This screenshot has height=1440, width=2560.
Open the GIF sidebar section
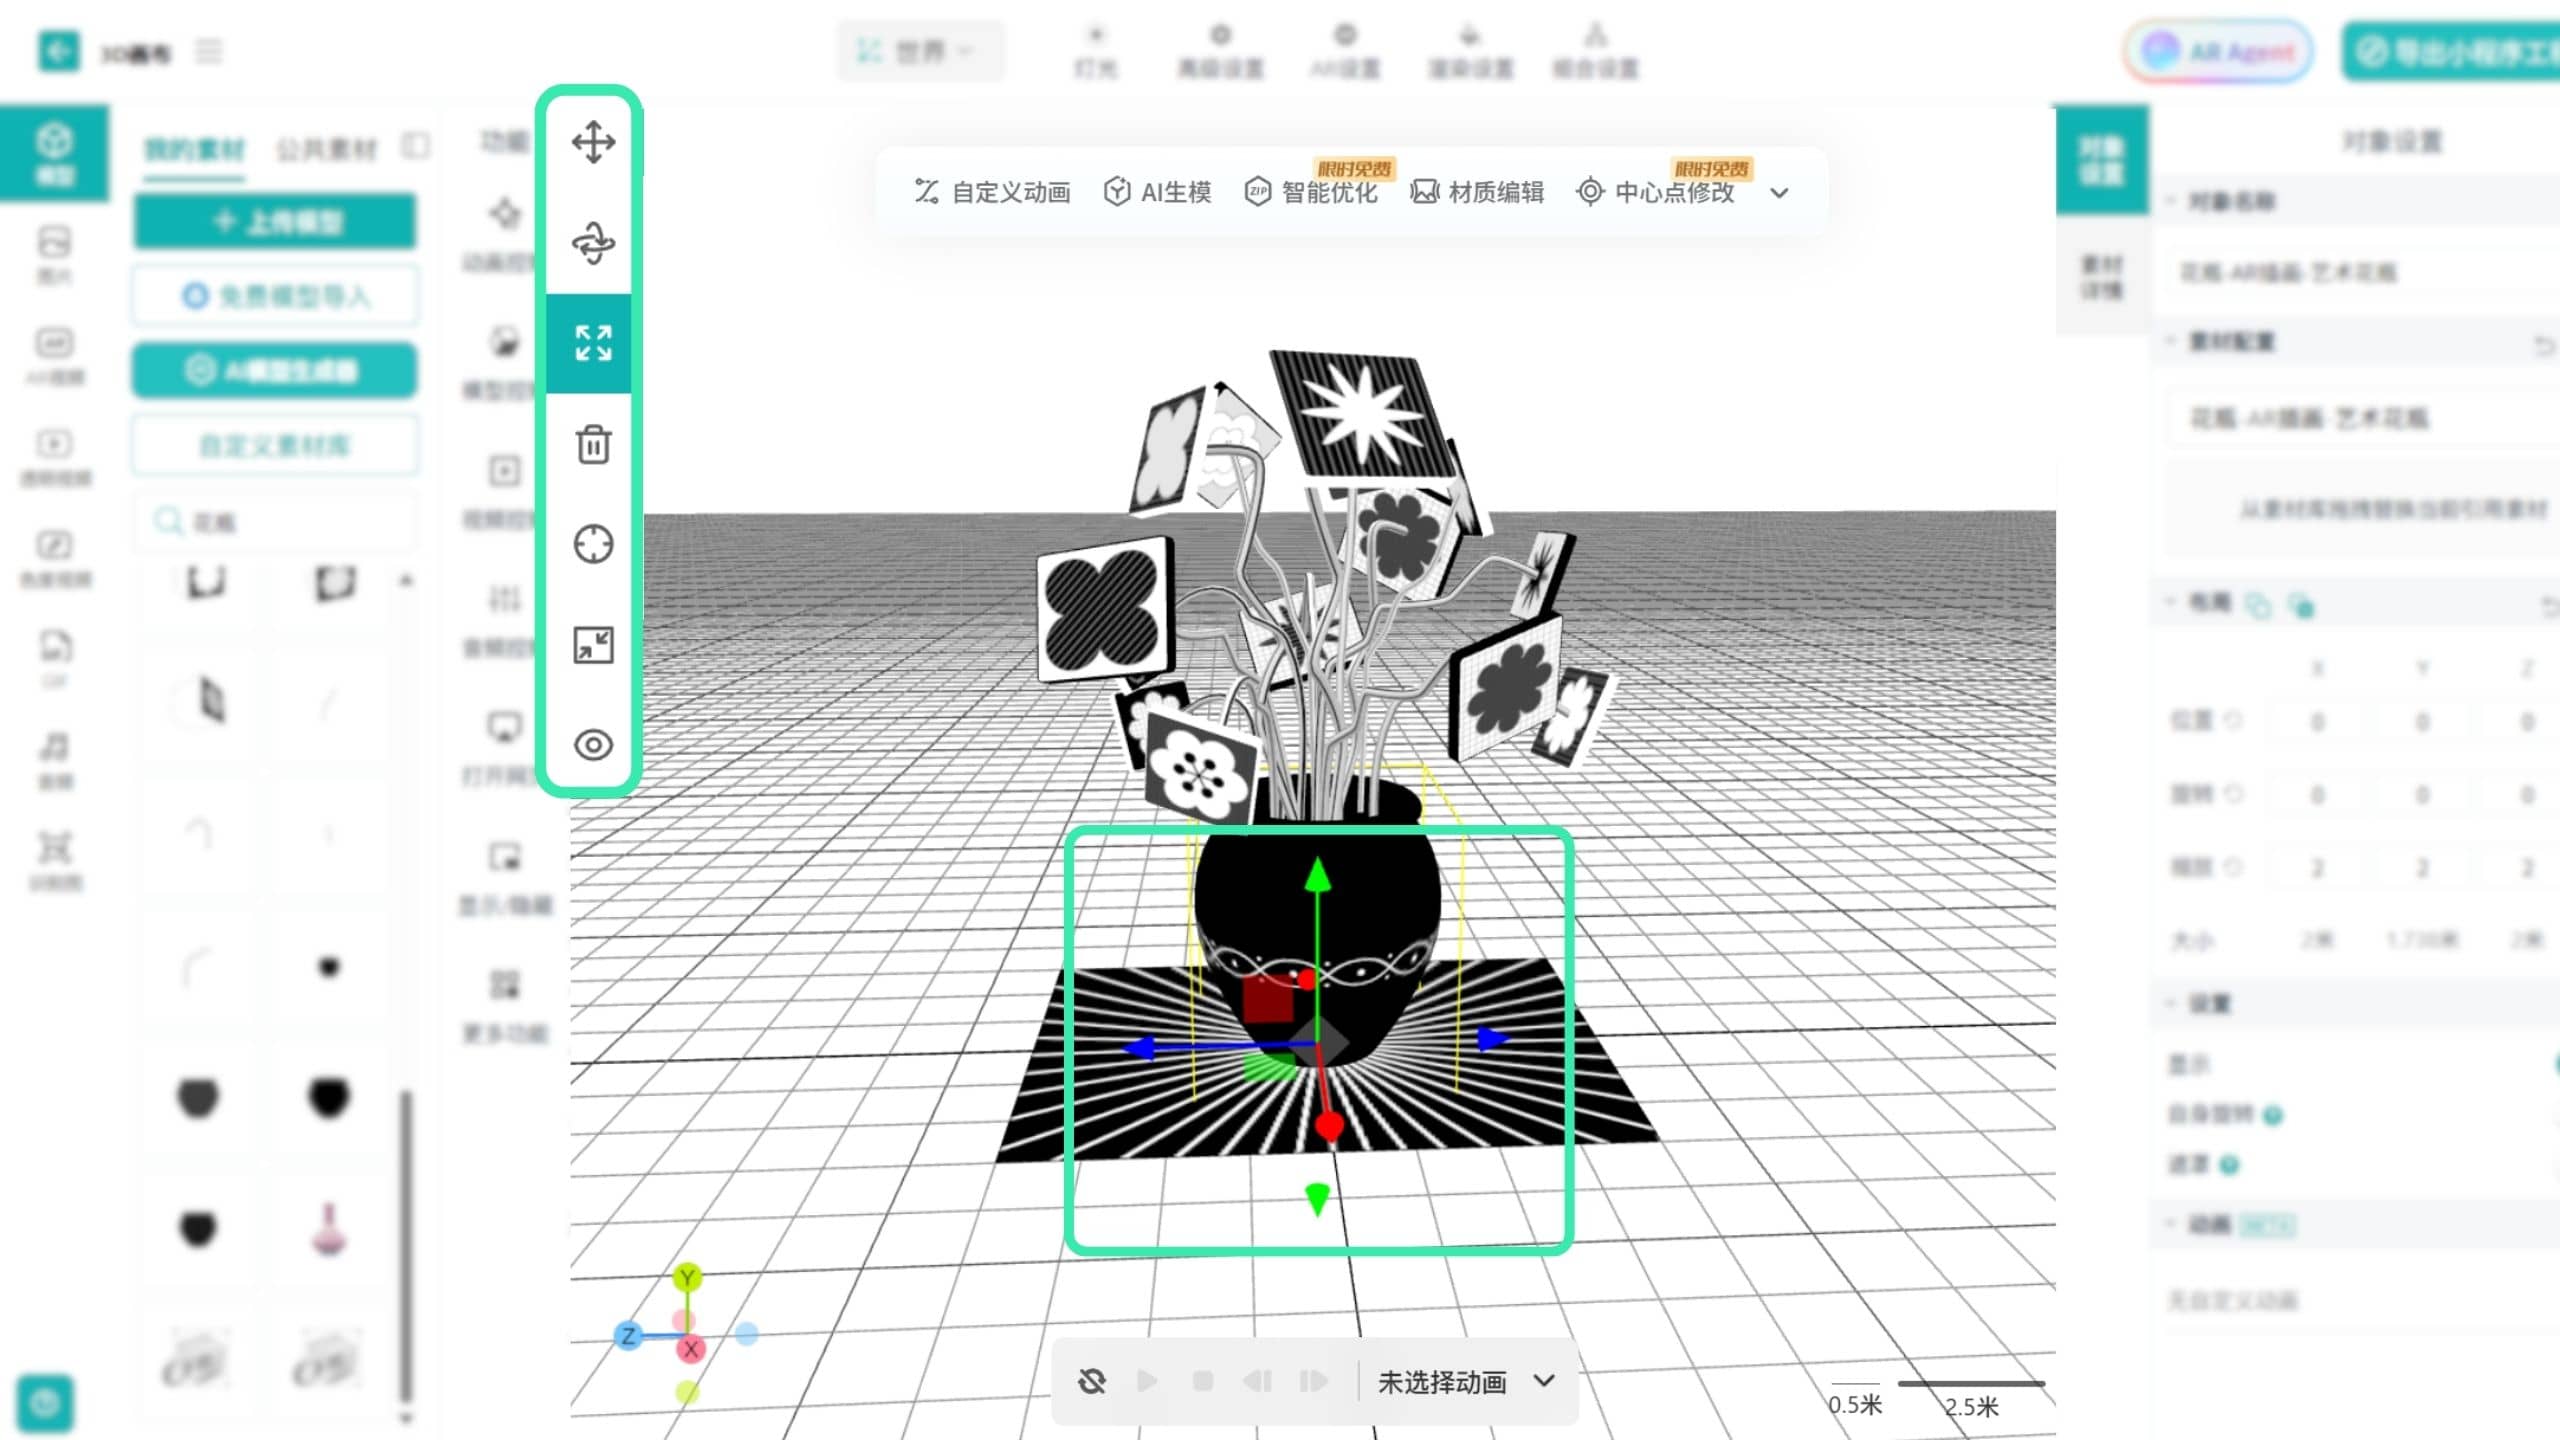click(55, 658)
